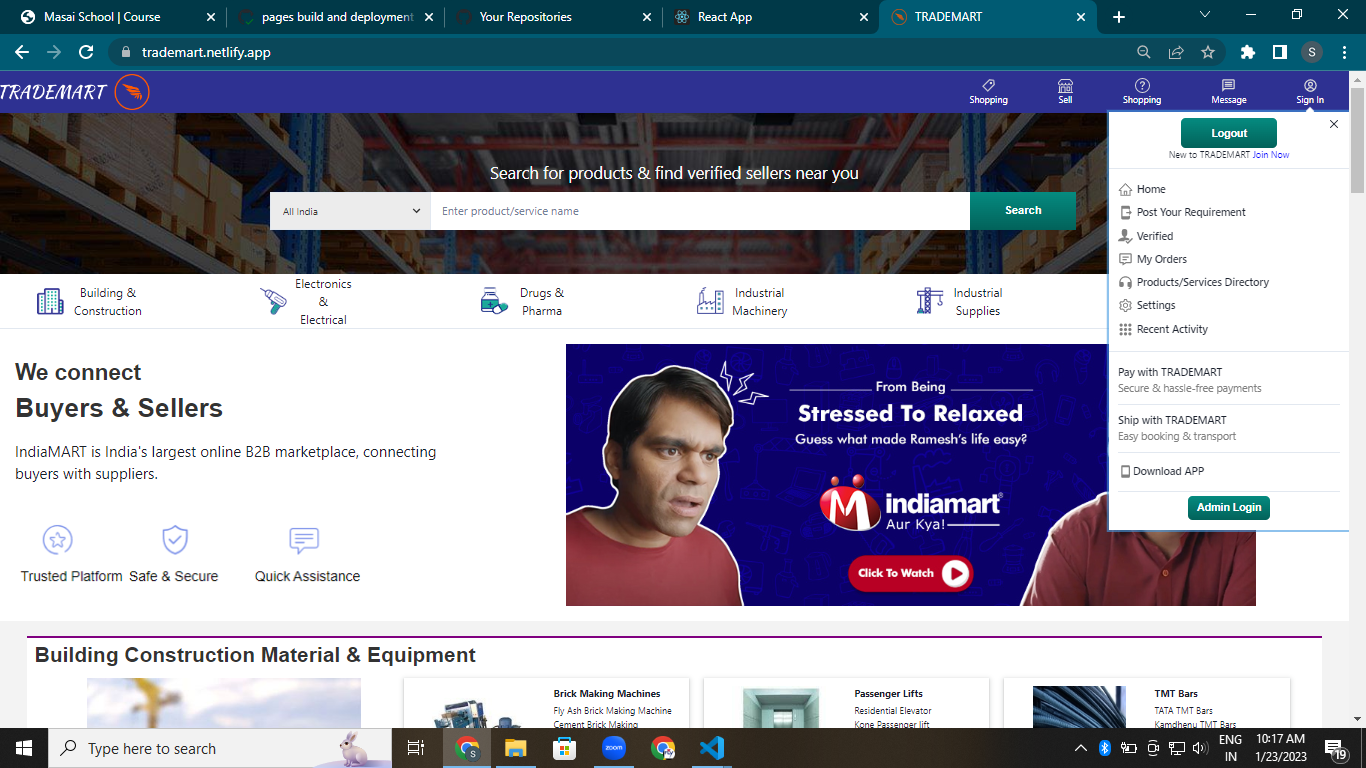Select the Industrial Supplies category icon
1366x768 pixels.
click(x=928, y=300)
